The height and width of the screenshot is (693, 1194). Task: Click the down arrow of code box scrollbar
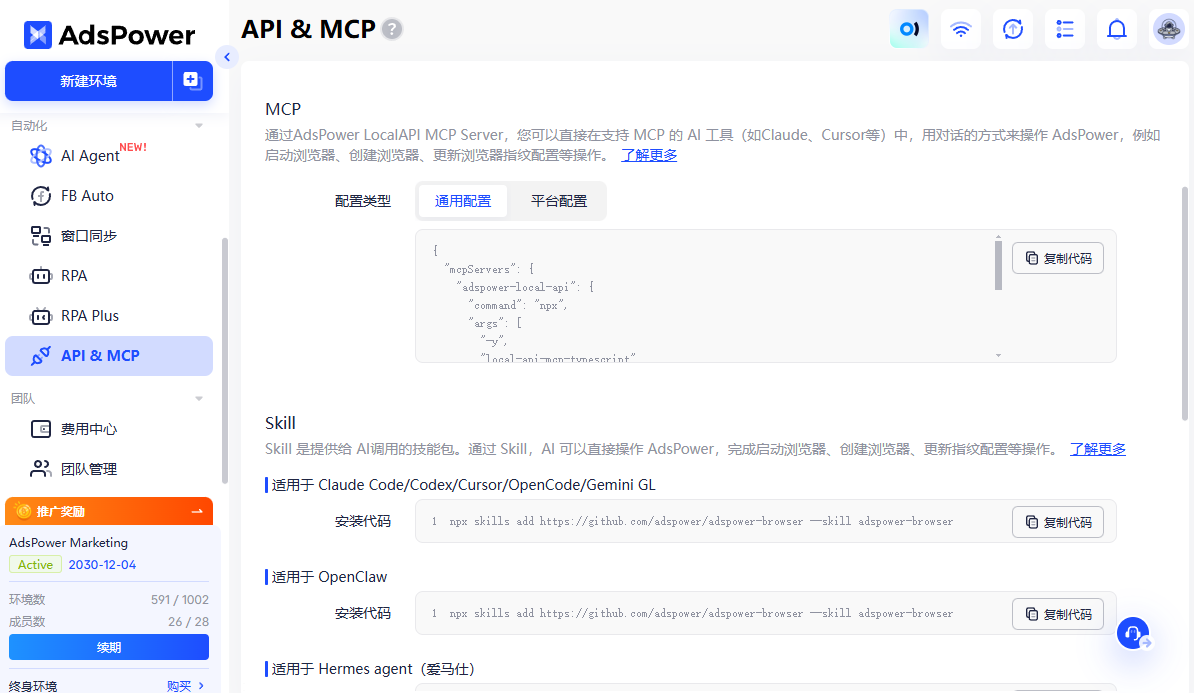click(998, 356)
